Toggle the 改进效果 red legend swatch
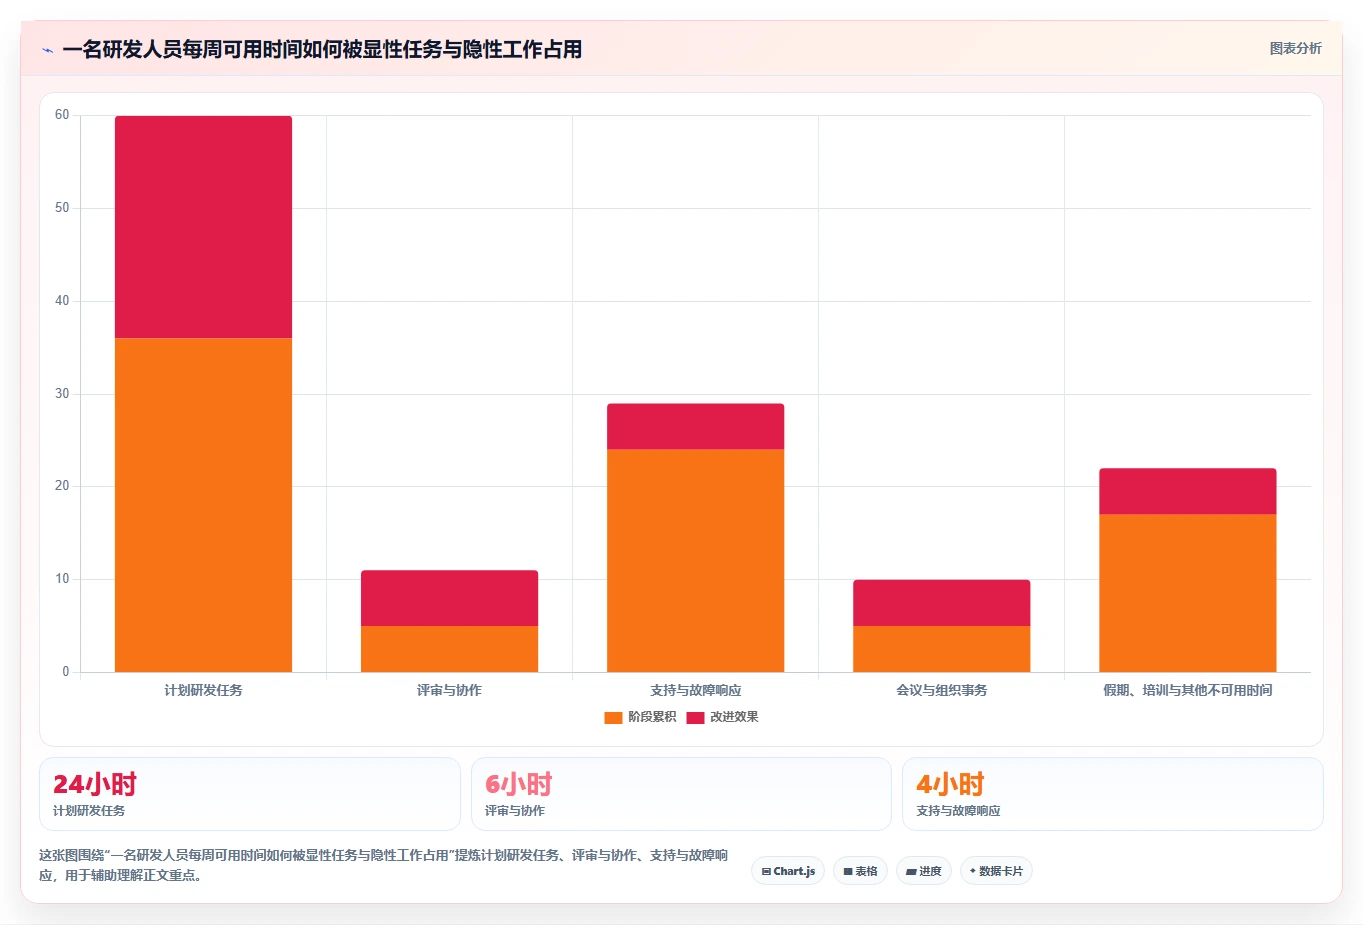This screenshot has width=1363, height=925. (695, 717)
